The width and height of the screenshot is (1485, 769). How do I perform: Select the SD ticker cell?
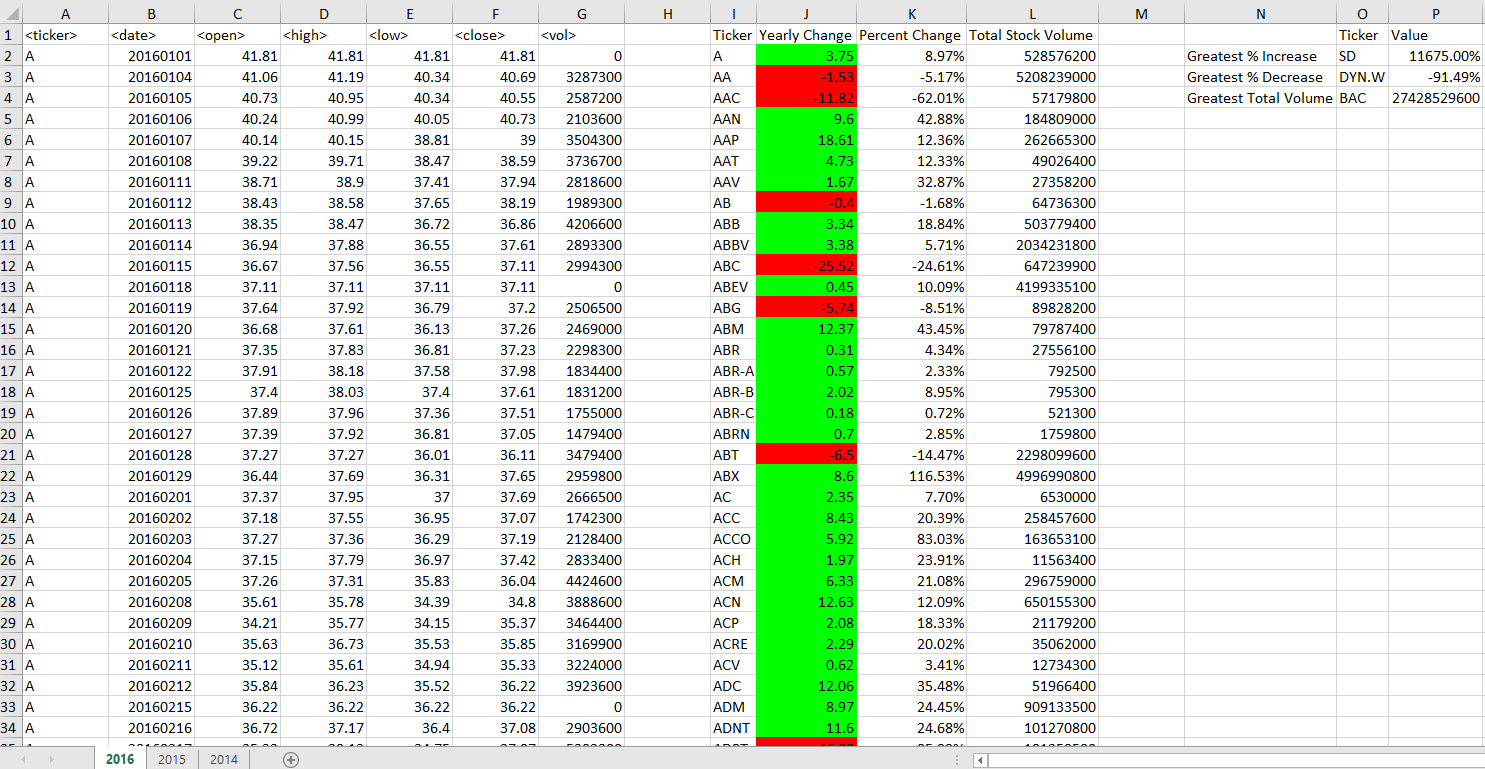coord(1362,56)
